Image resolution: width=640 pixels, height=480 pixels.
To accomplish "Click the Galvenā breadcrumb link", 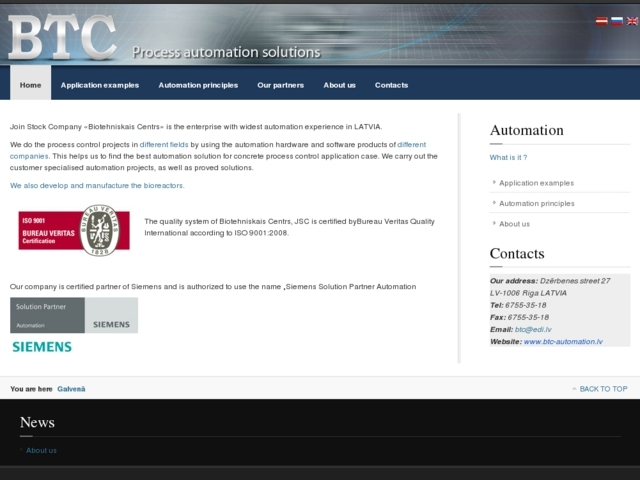I will [x=71, y=389].
